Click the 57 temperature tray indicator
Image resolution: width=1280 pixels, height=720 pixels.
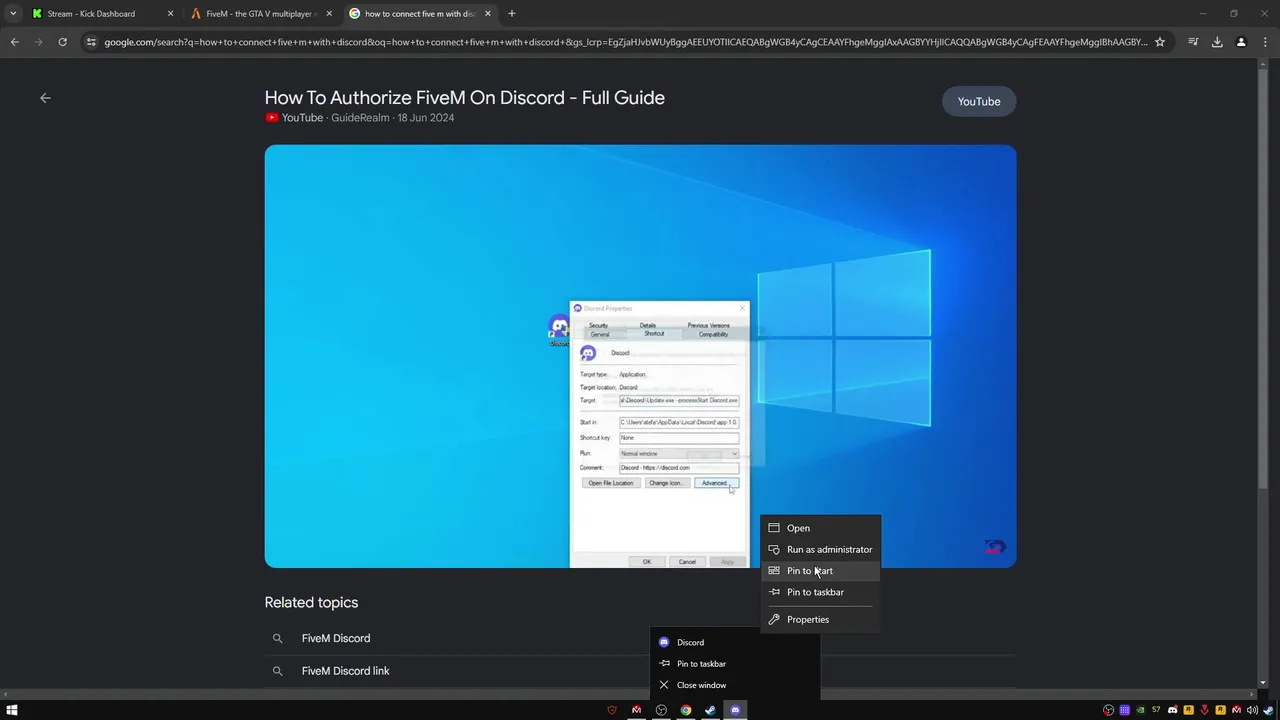(x=1156, y=710)
